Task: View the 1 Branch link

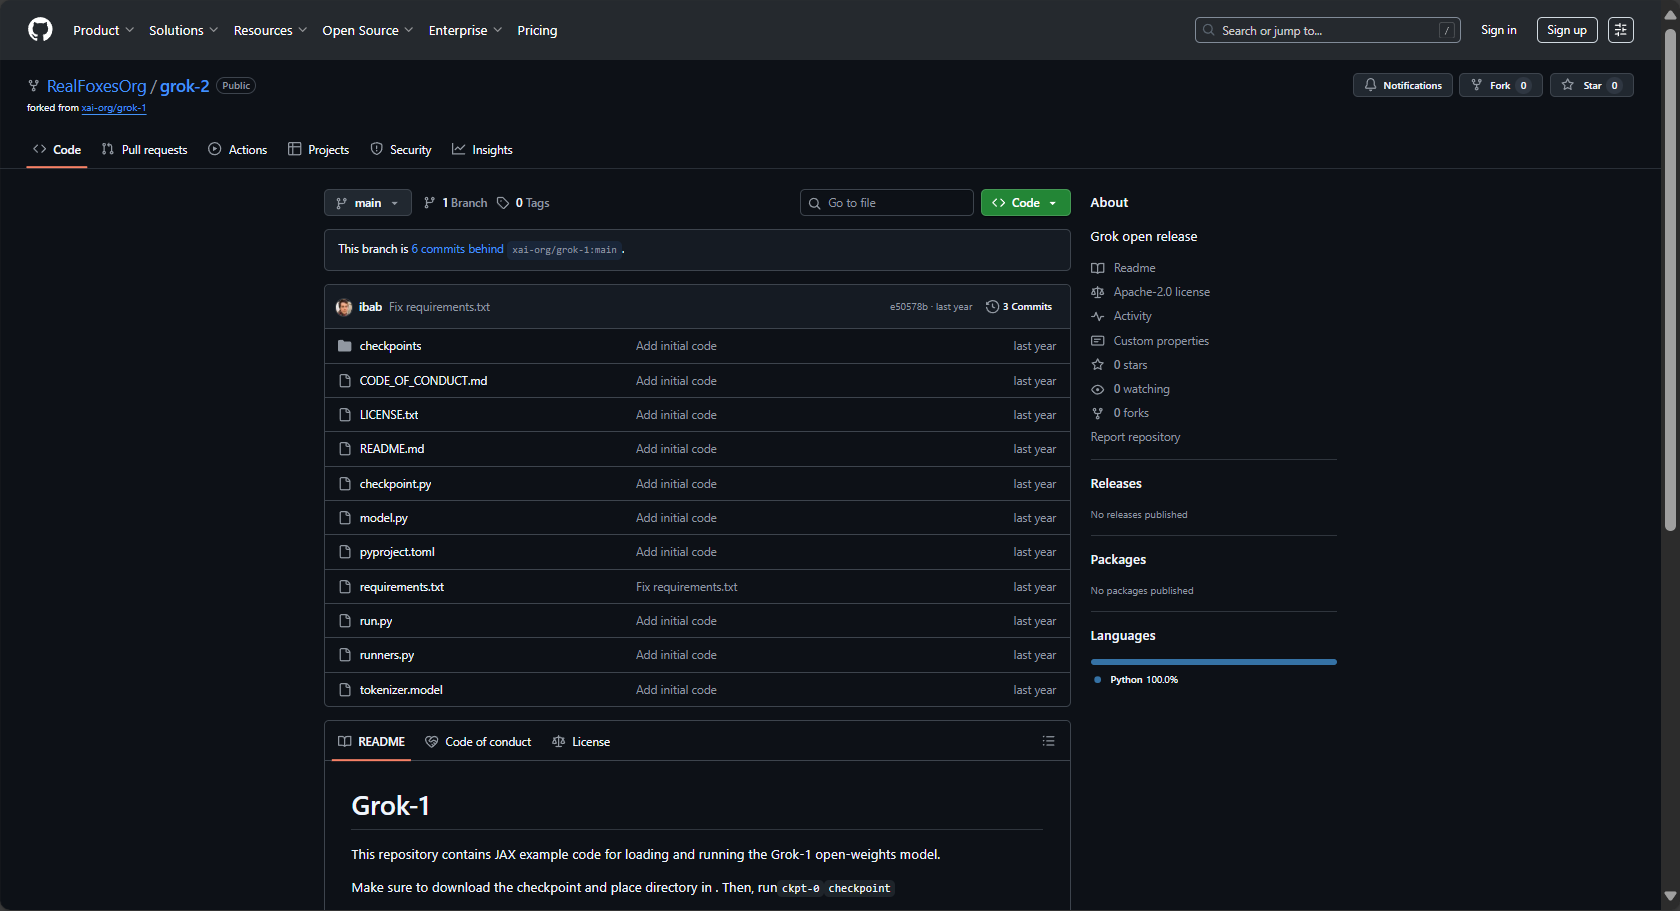Action: pos(456,203)
